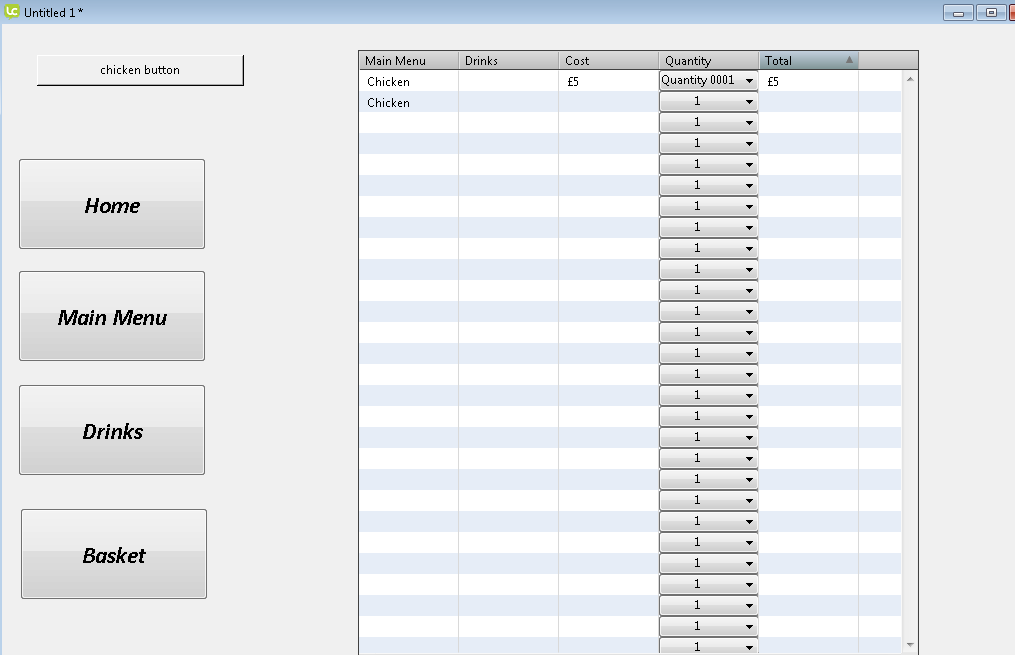Open the Drinks page
The height and width of the screenshot is (655, 1015).
pyautogui.click(x=112, y=430)
